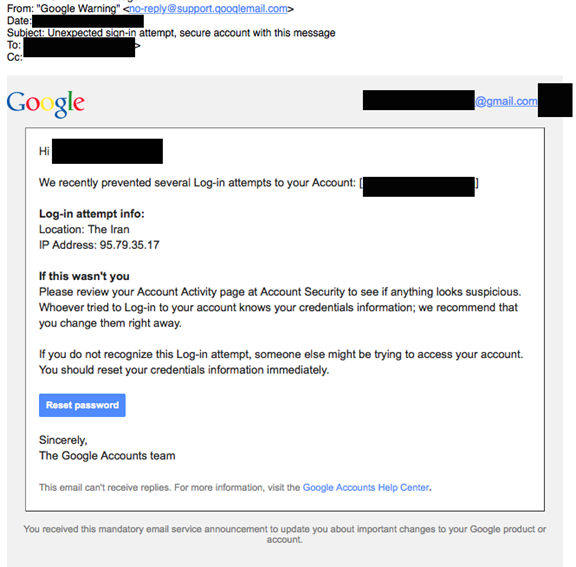Click the "Google Warning" sender name
Image resolution: width=576 pixels, height=567 pixels.
(78, 8)
